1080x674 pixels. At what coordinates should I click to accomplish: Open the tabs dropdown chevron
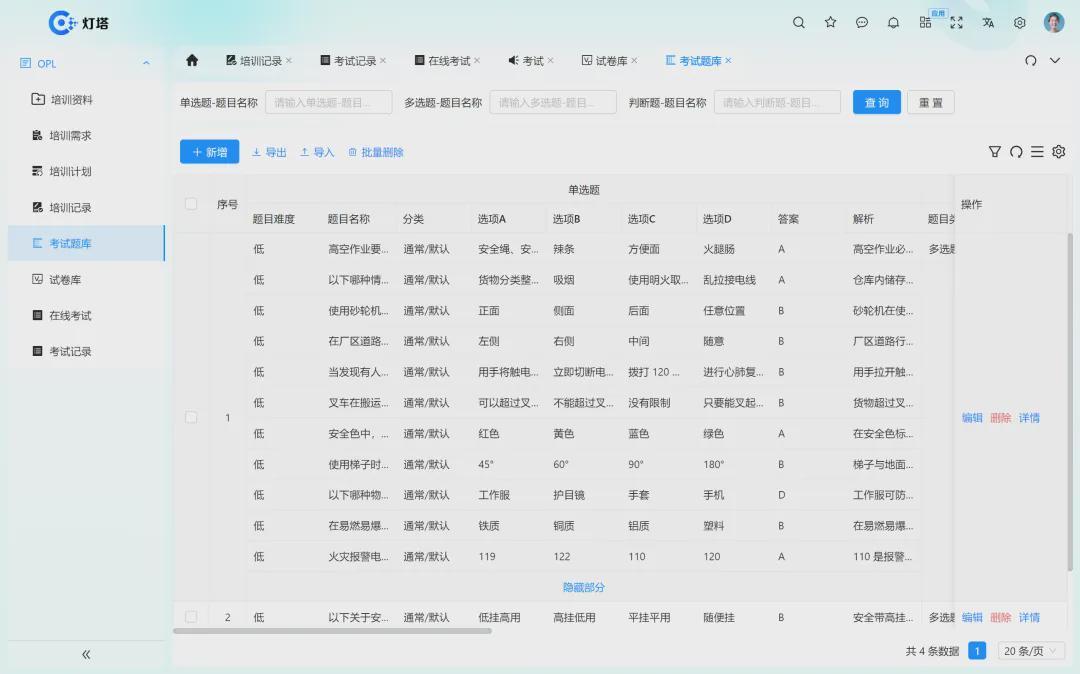coord(1055,61)
